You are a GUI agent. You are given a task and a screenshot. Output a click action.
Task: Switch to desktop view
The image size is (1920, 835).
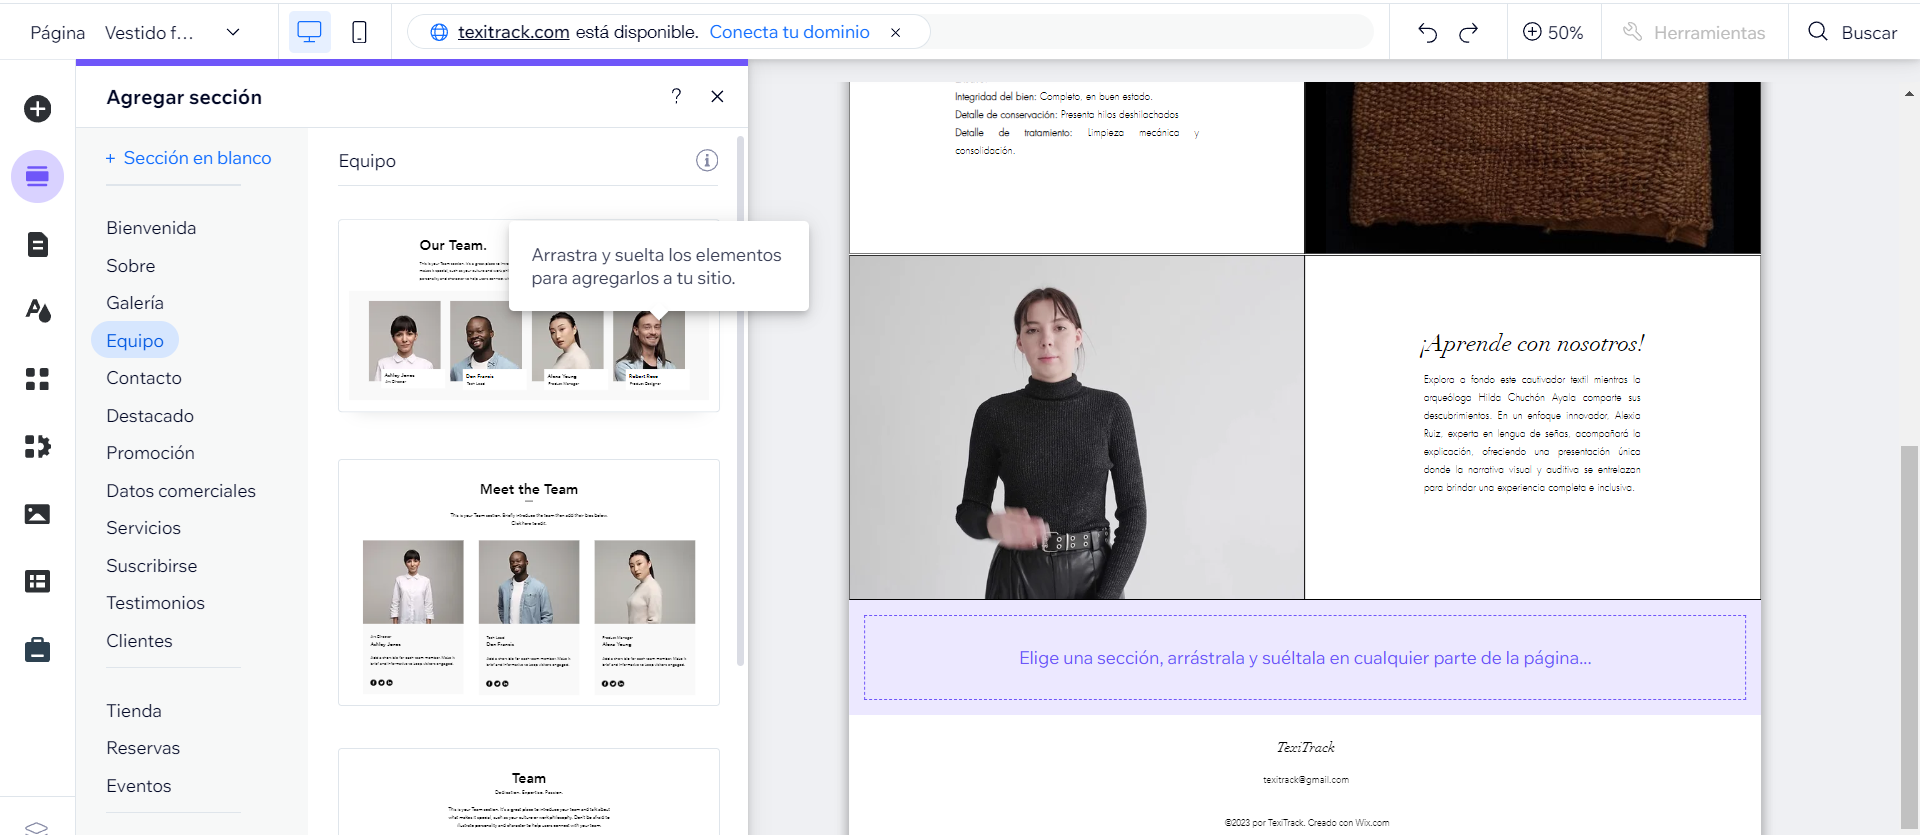tap(310, 32)
